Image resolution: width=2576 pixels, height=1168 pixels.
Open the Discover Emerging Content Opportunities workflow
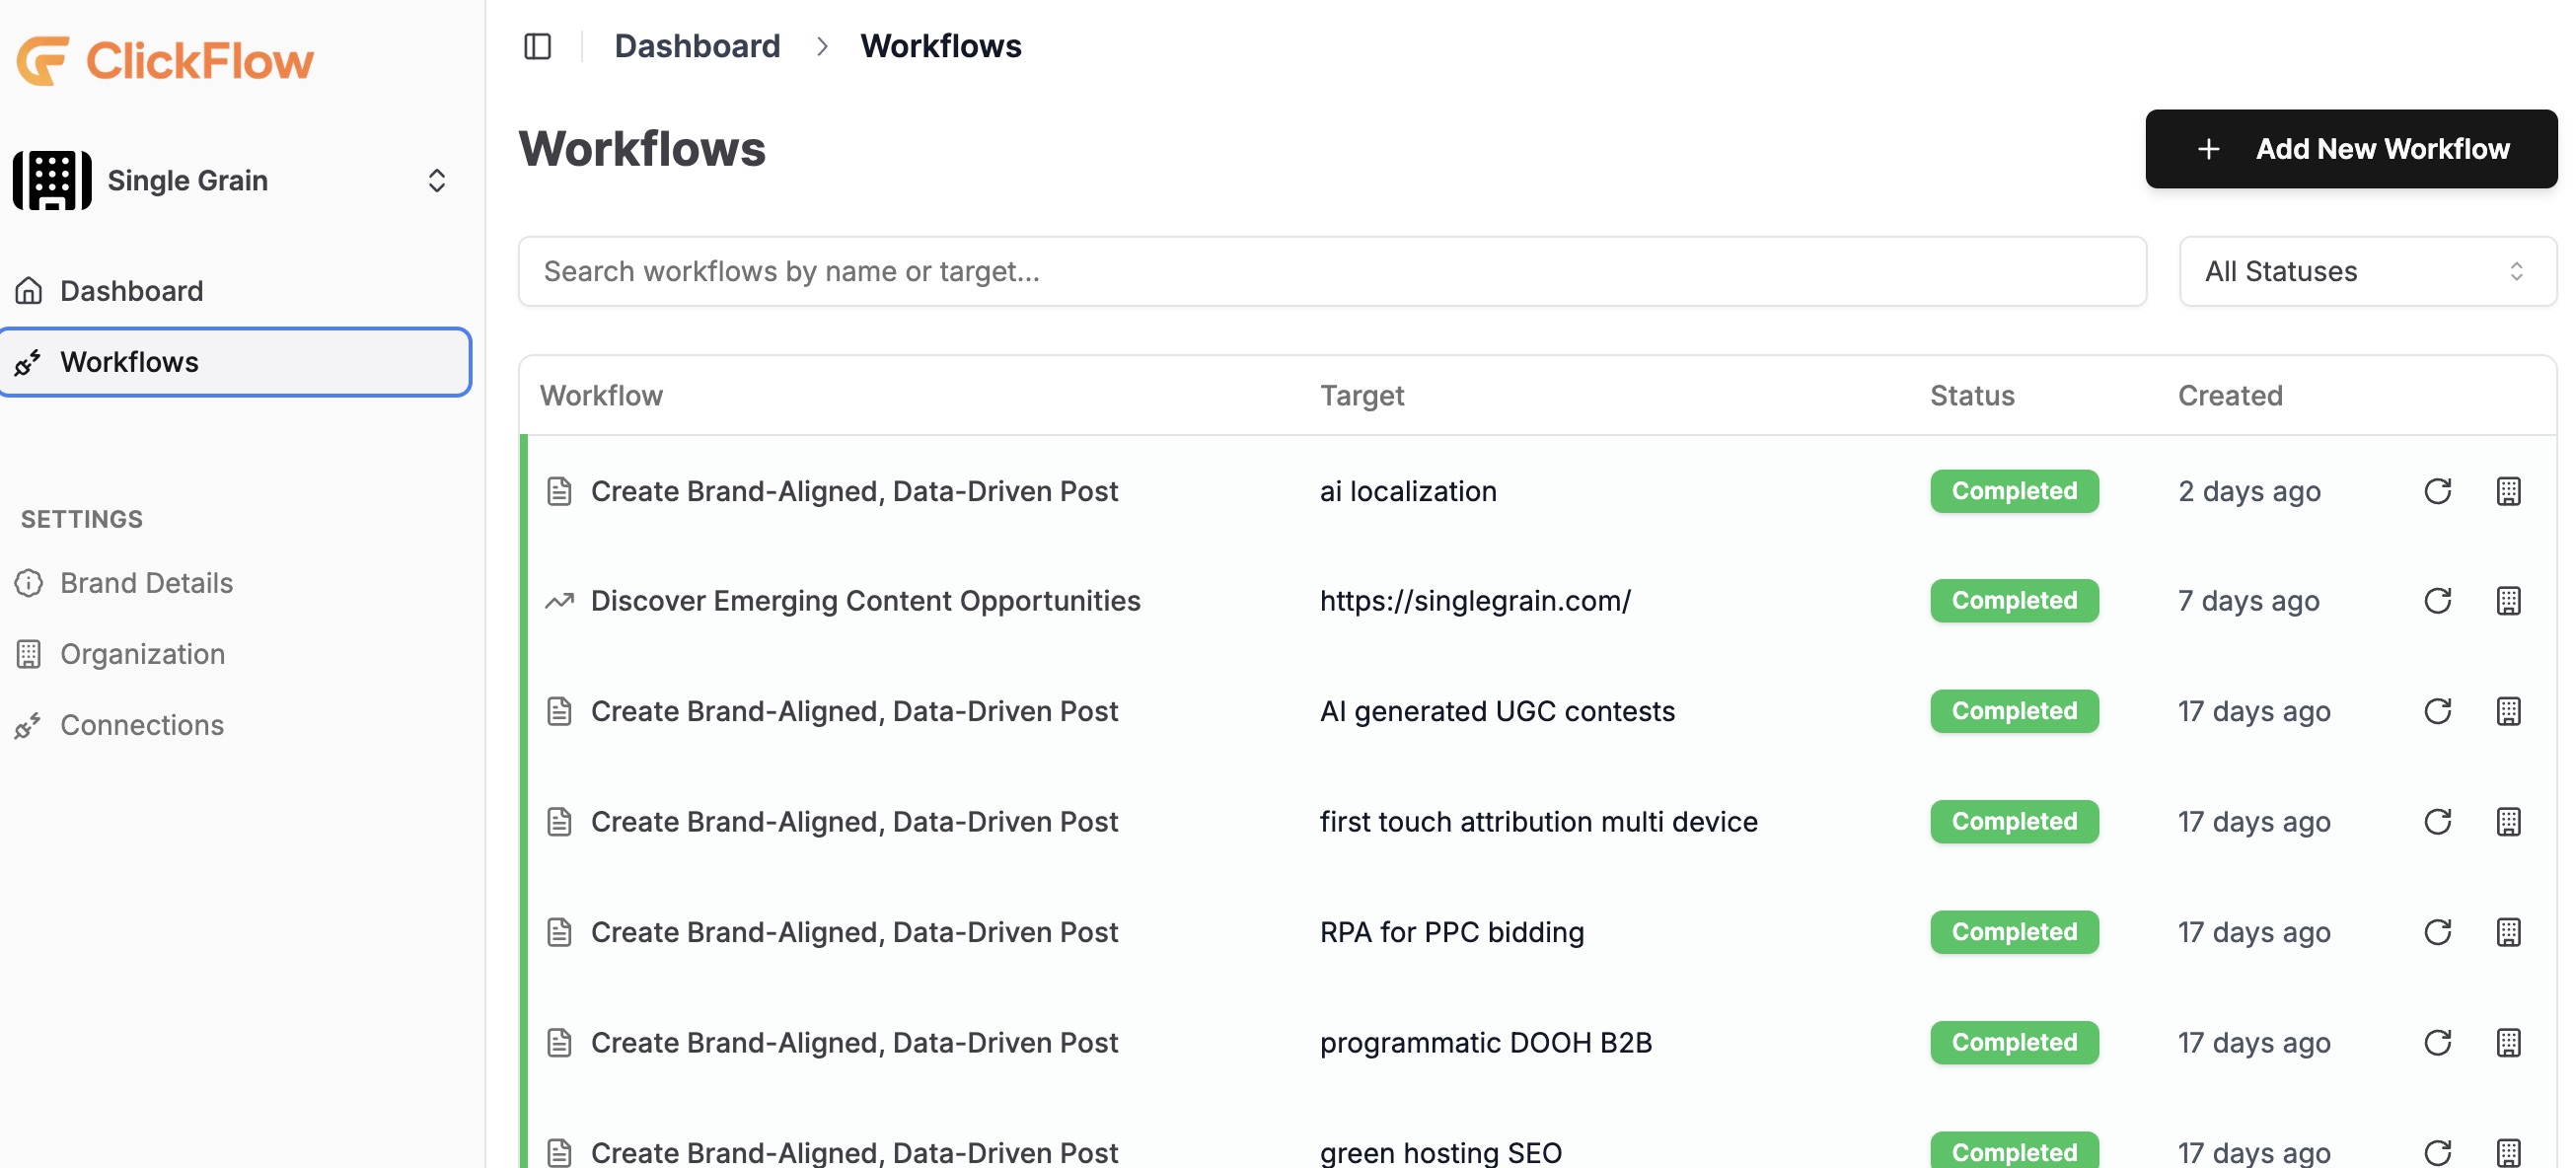(865, 601)
